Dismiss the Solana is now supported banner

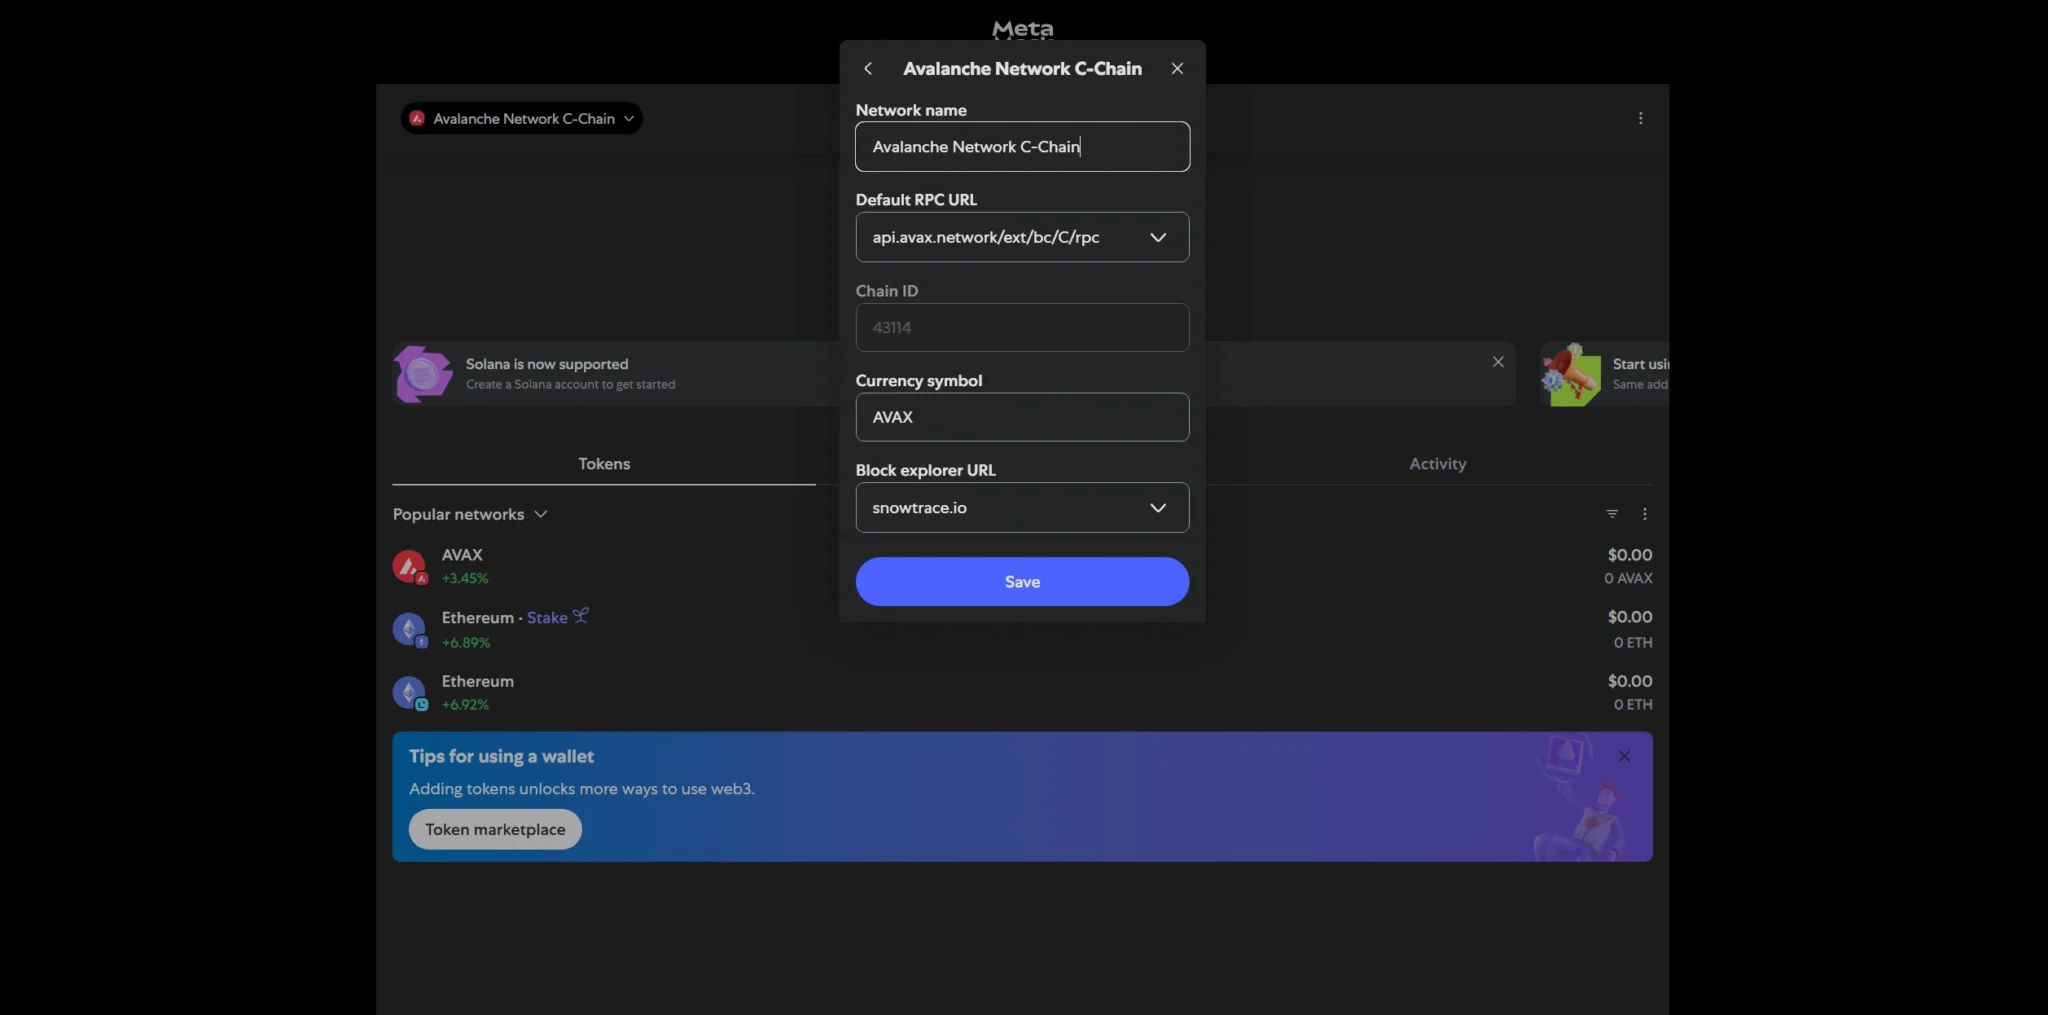1497,362
